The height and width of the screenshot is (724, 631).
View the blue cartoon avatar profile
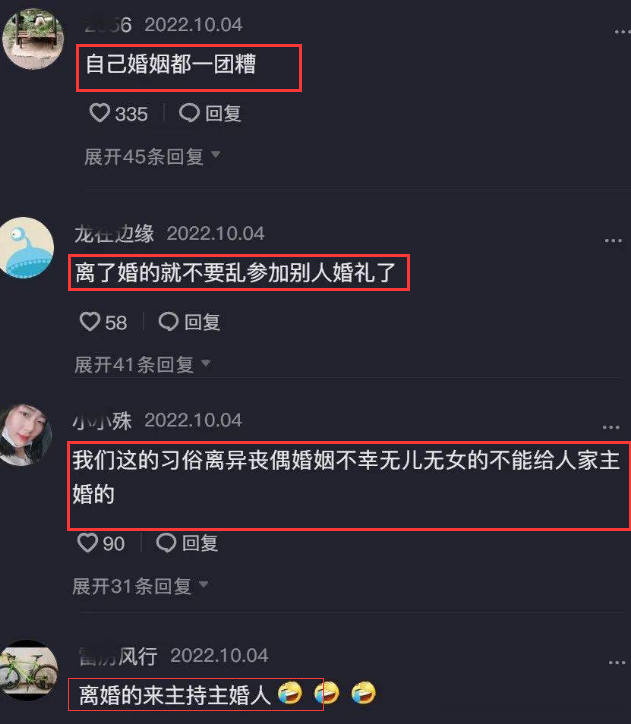tap(27, 248)
